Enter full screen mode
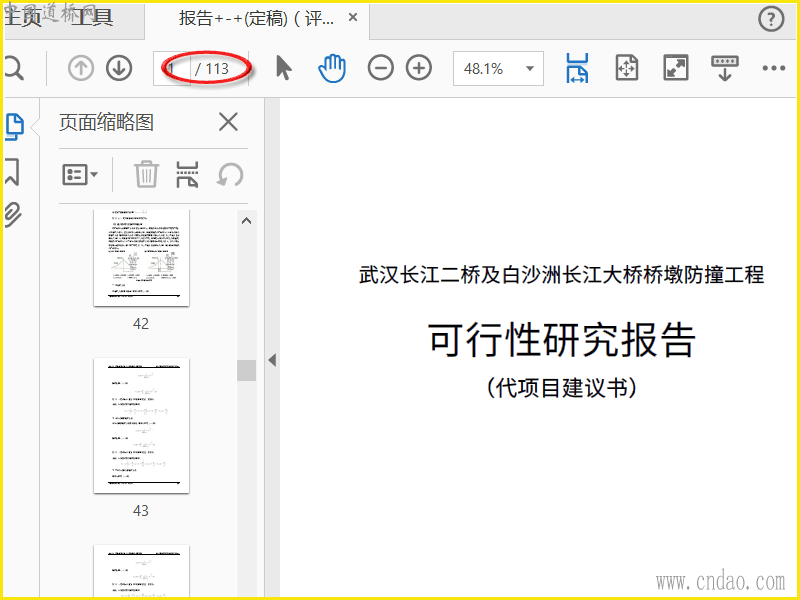The image size is (800, 600). coord(676,68)
